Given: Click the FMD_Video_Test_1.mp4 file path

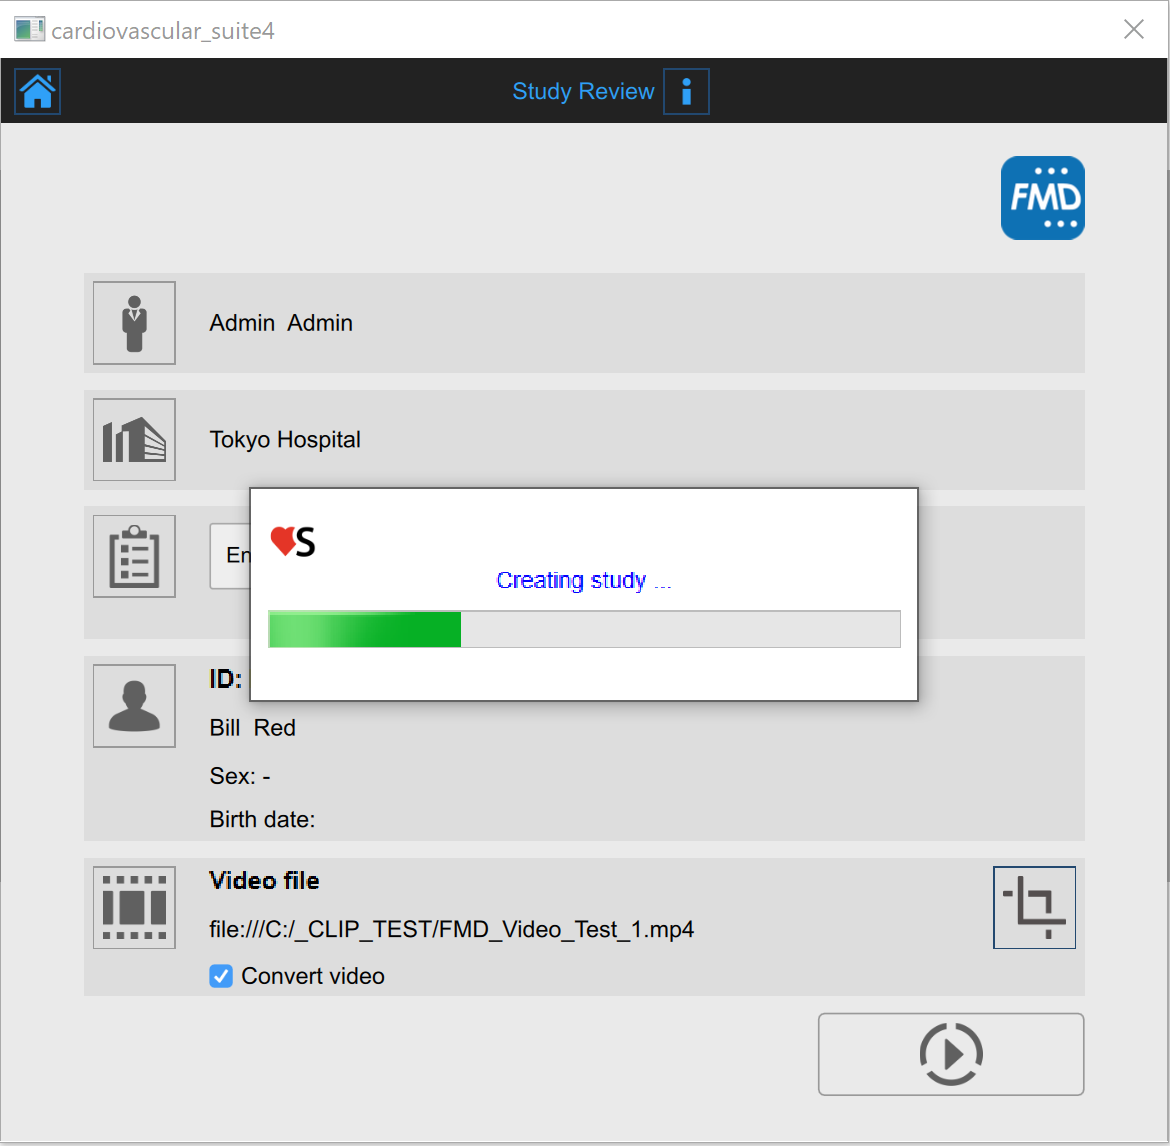Looking at the screenshot, I should (451, 929).
